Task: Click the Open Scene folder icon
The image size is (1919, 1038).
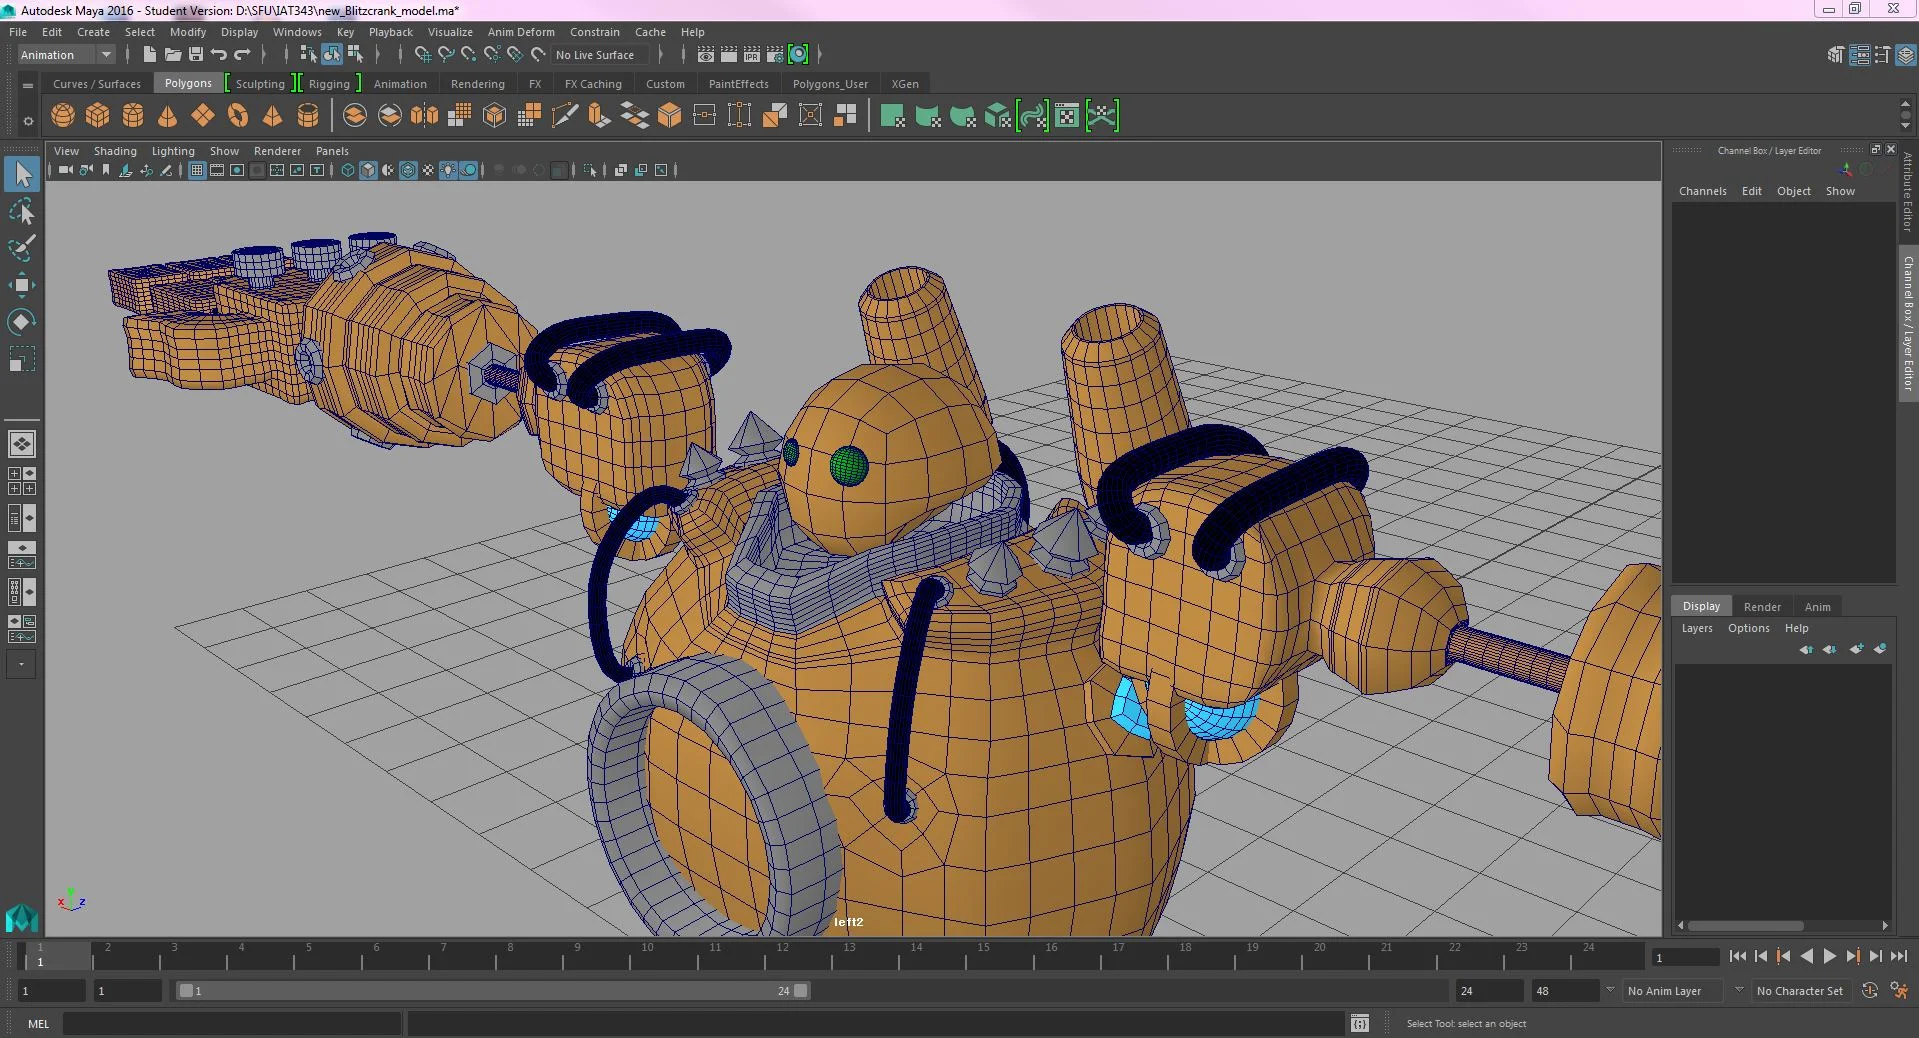Action: coord(173,54)
